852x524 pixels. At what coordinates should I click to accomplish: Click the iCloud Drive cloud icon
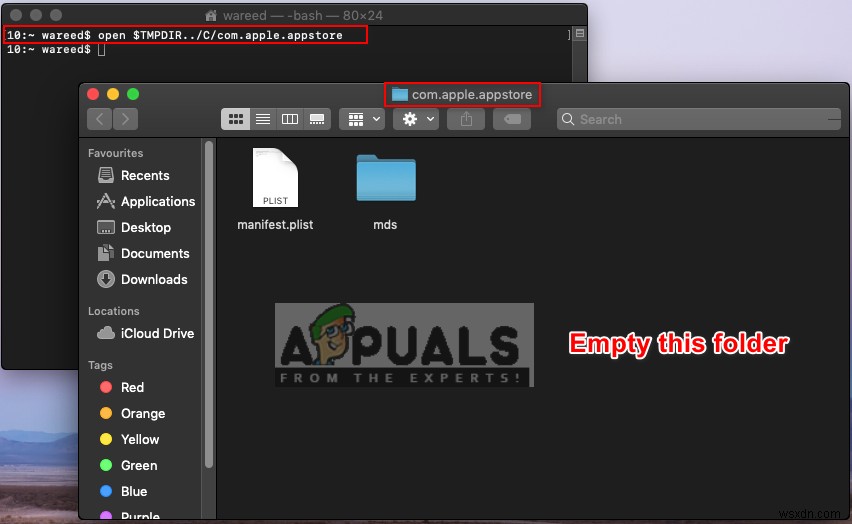click(106, 333)
